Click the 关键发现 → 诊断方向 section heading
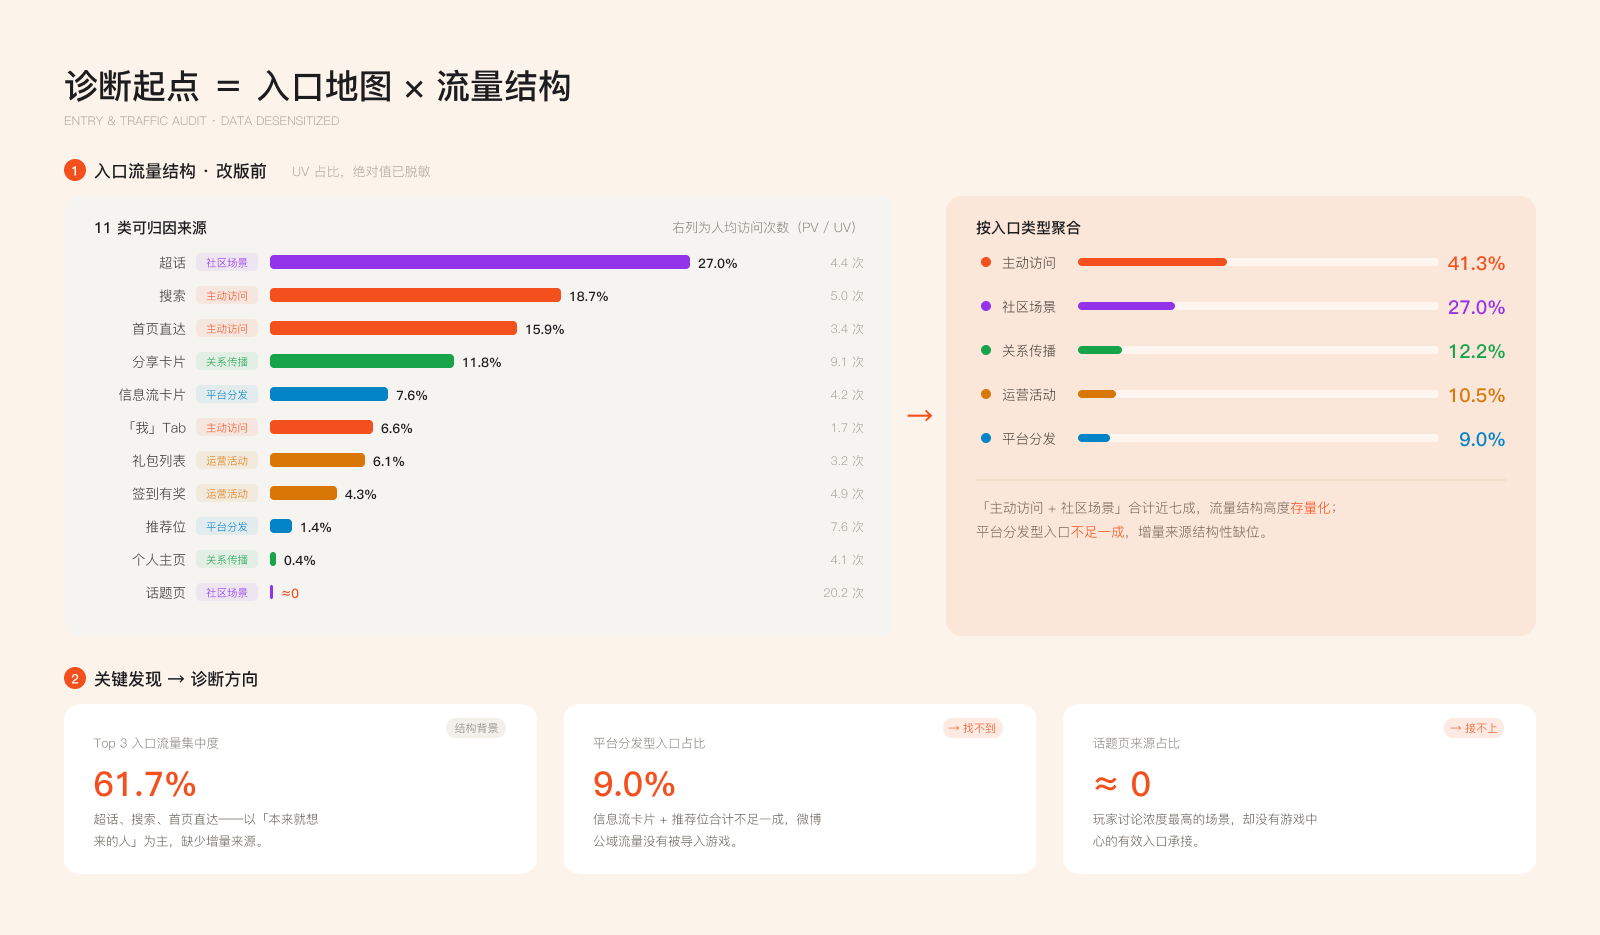Image resolution: width=1600 pixels, height=935 pixels. click(176, 679)
